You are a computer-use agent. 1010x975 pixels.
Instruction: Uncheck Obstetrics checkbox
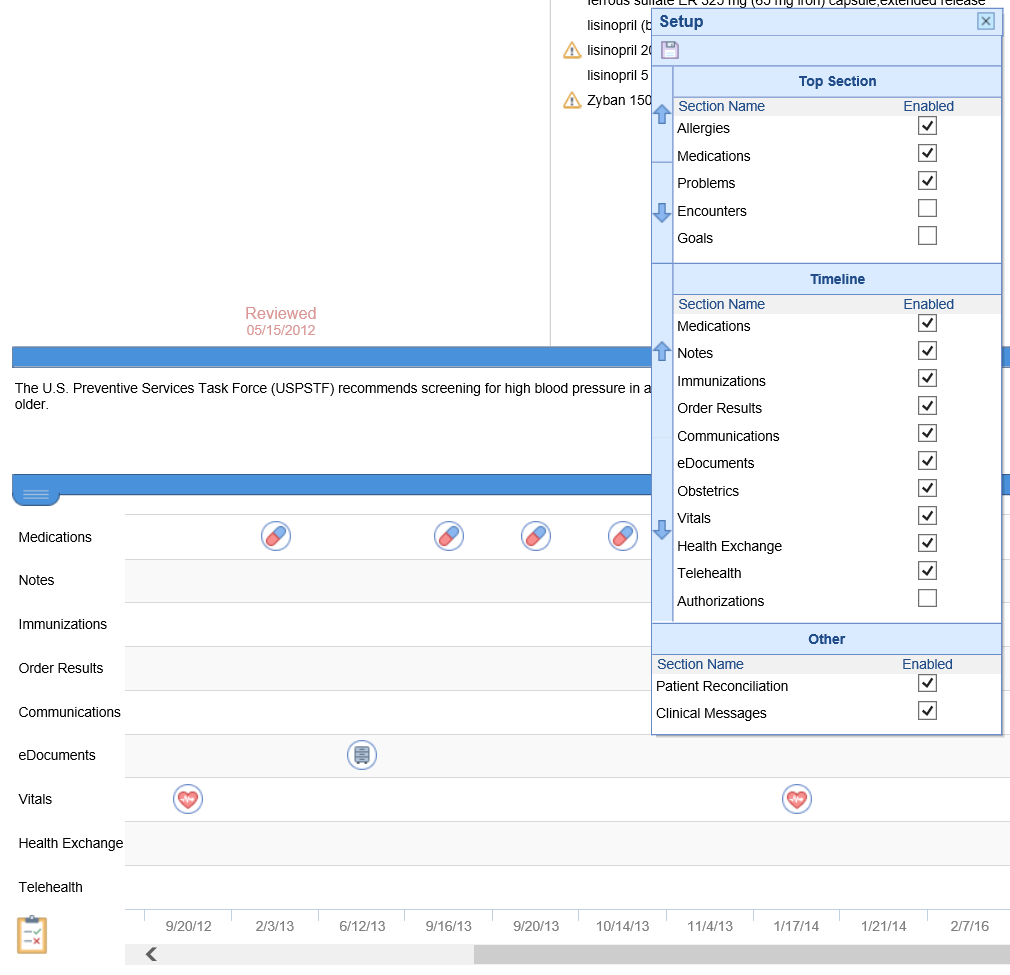click(x=928, y=489)
